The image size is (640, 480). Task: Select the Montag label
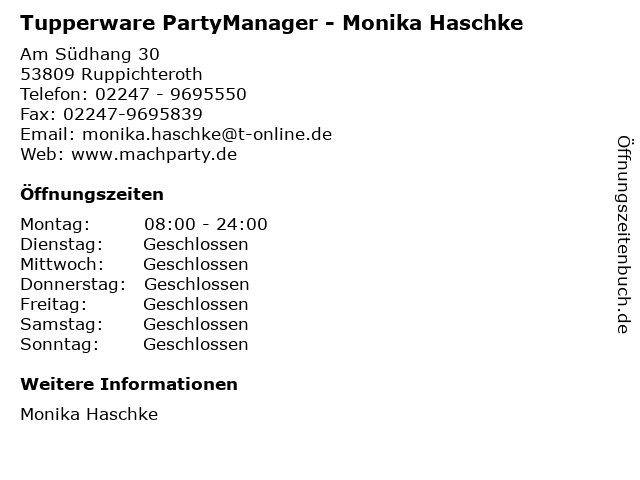click(x=55, y=224)
